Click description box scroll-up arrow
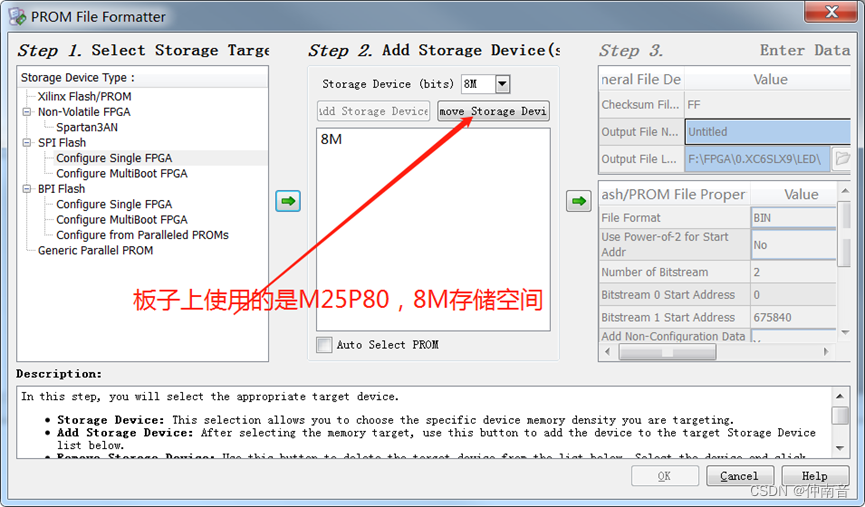865x507 pixels. coord(840,396)
